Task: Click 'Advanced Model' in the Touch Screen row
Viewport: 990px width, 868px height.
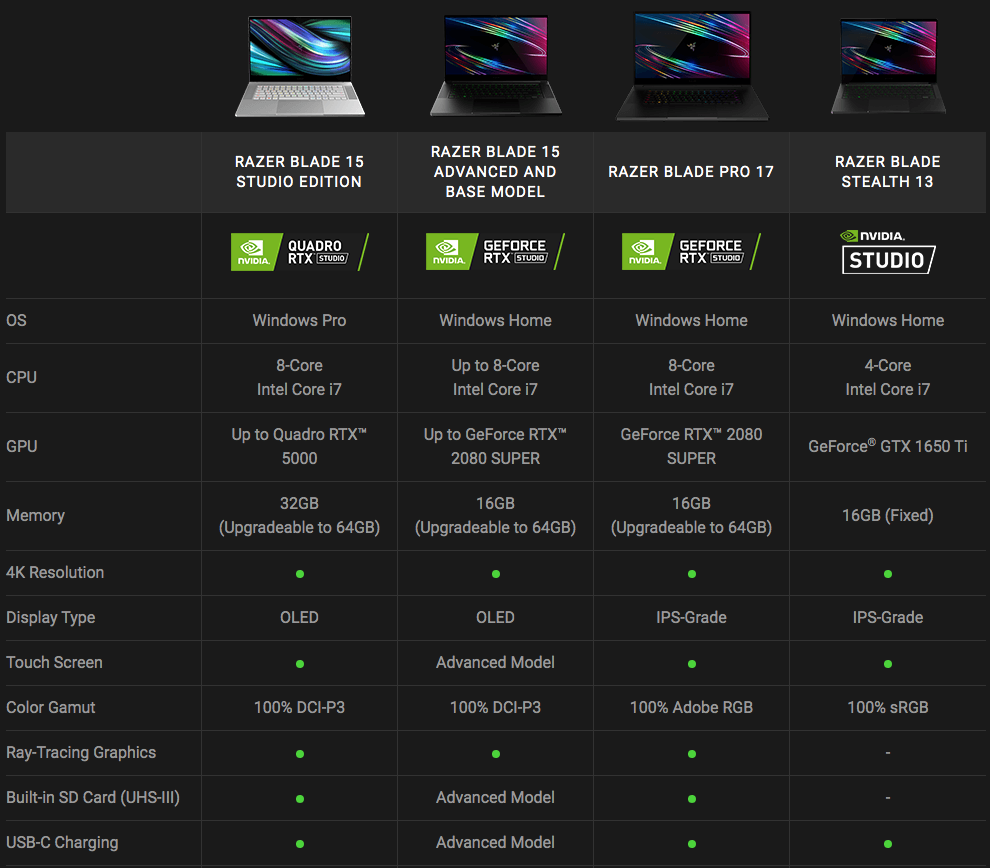Action: tap(495, 662)
